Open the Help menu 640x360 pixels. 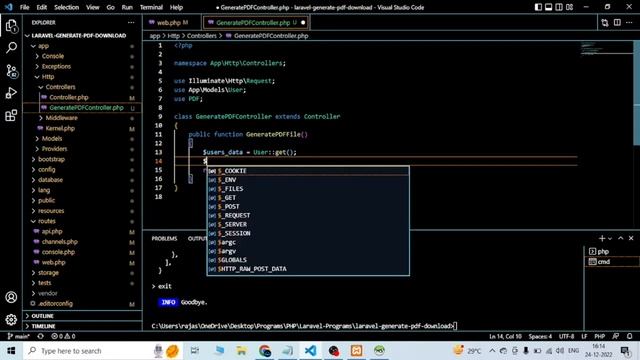176,7
